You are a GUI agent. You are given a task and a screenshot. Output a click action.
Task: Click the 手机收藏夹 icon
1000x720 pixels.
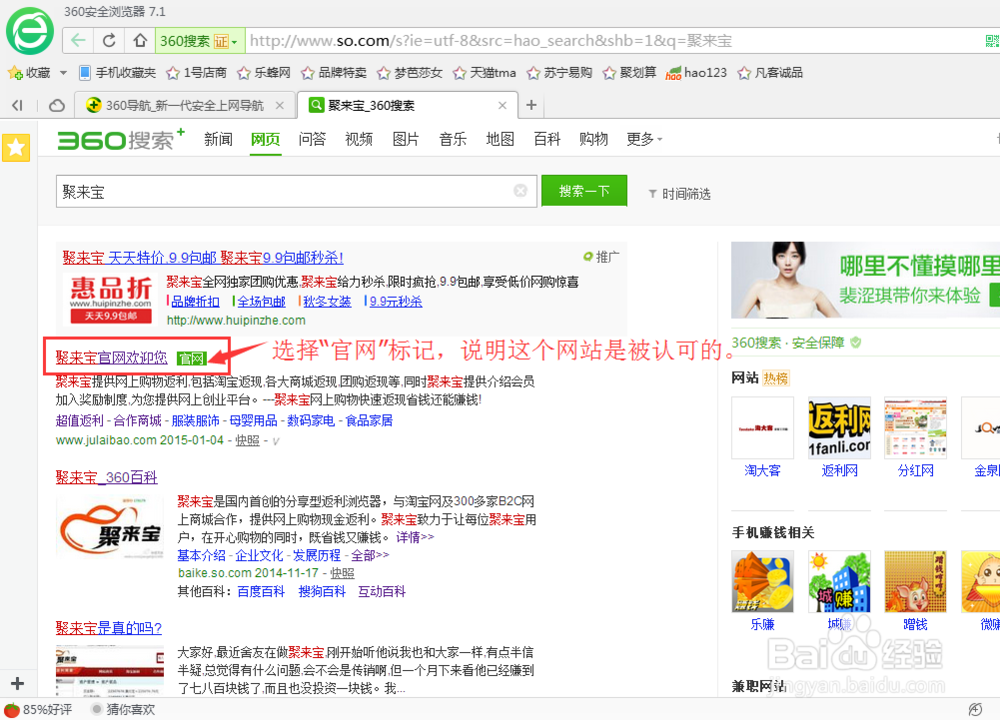pyautogui.click(x=86, y=72)
